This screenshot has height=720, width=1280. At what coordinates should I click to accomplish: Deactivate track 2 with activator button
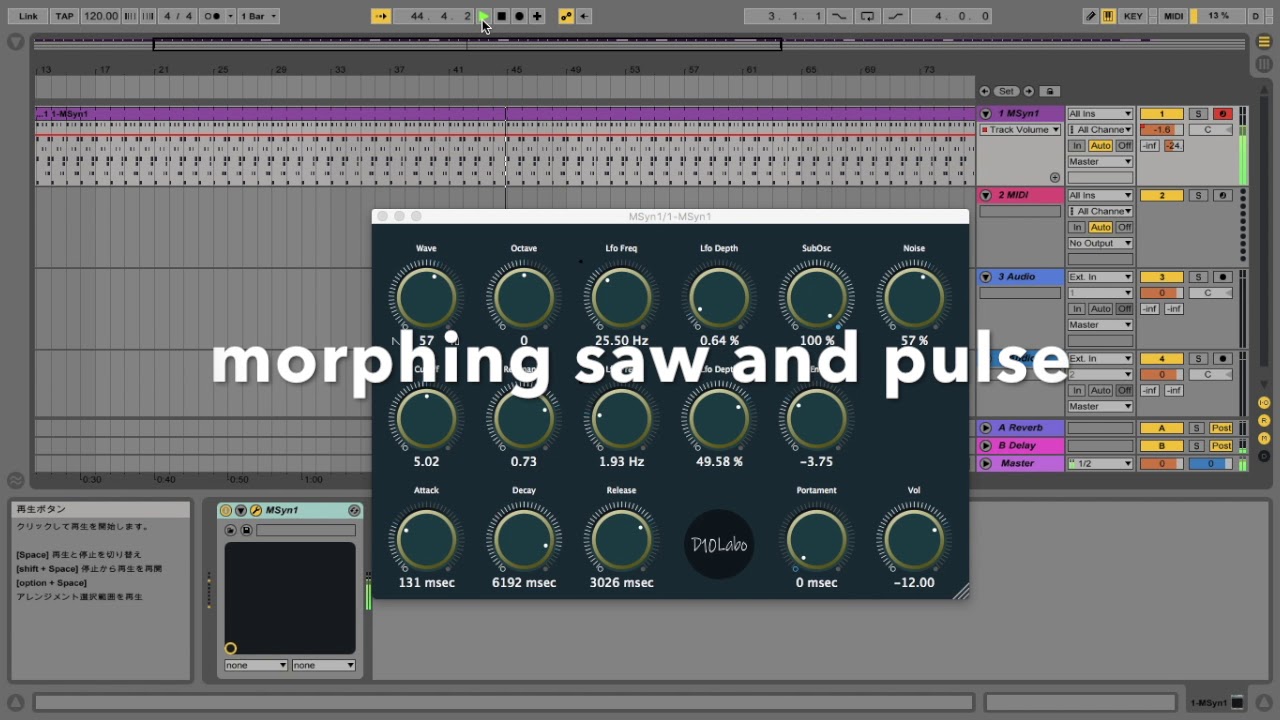point(1161,196)
